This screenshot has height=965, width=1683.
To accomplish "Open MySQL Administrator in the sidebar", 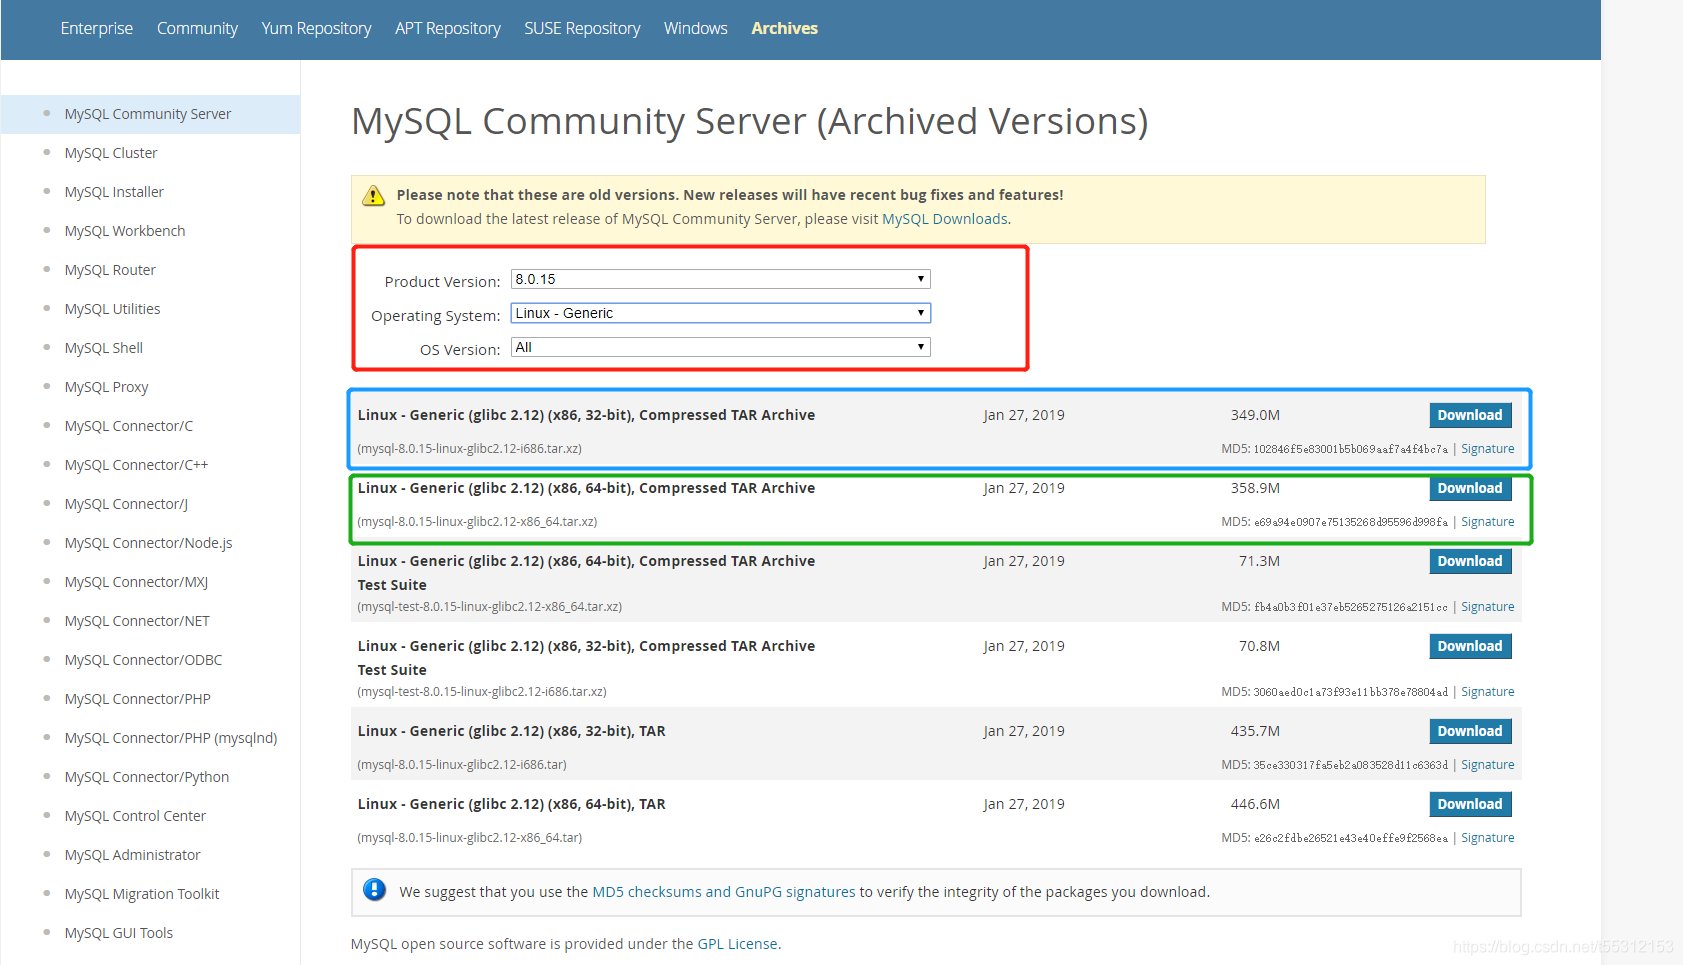I will click(132, 855).
